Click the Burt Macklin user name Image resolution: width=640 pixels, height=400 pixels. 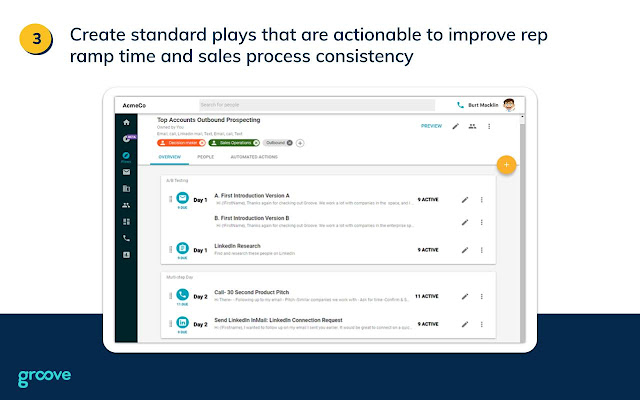[x=483, y=105]
